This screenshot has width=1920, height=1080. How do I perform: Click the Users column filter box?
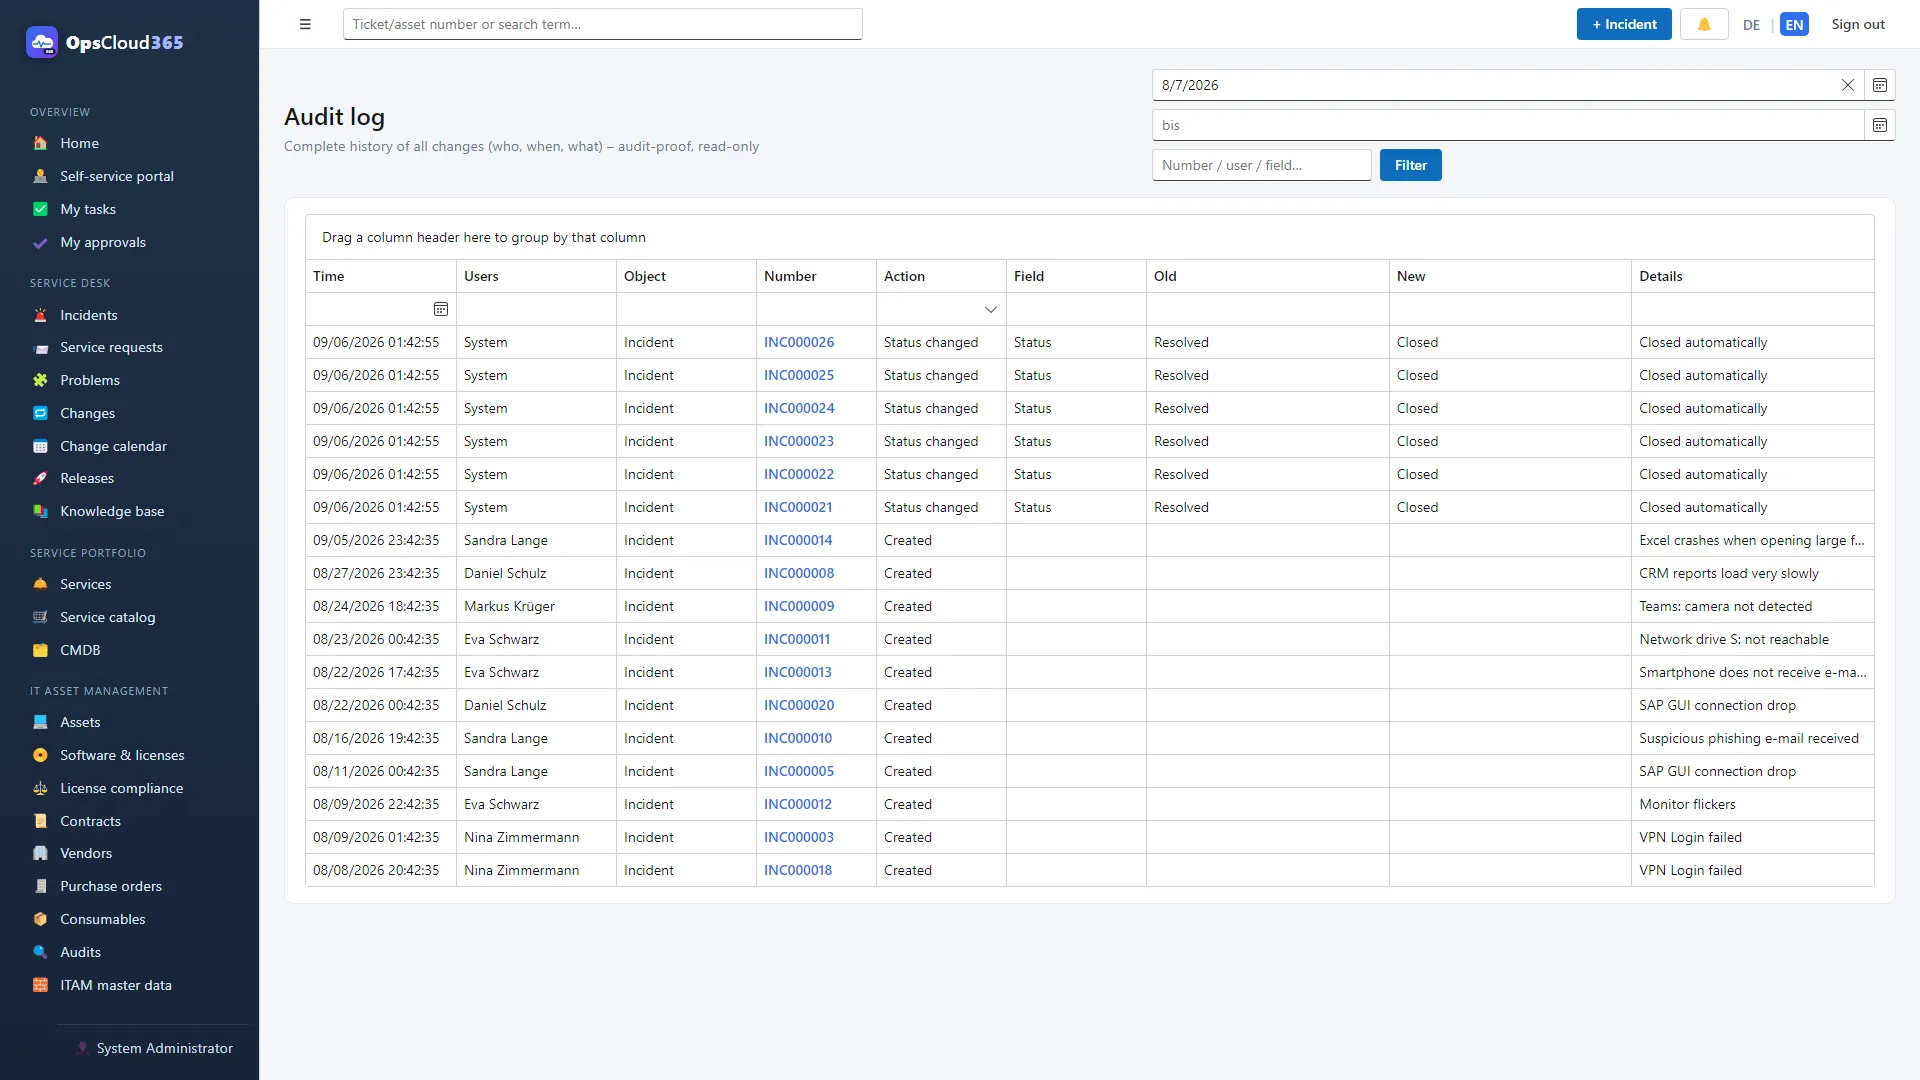click(x=536, y=309)
